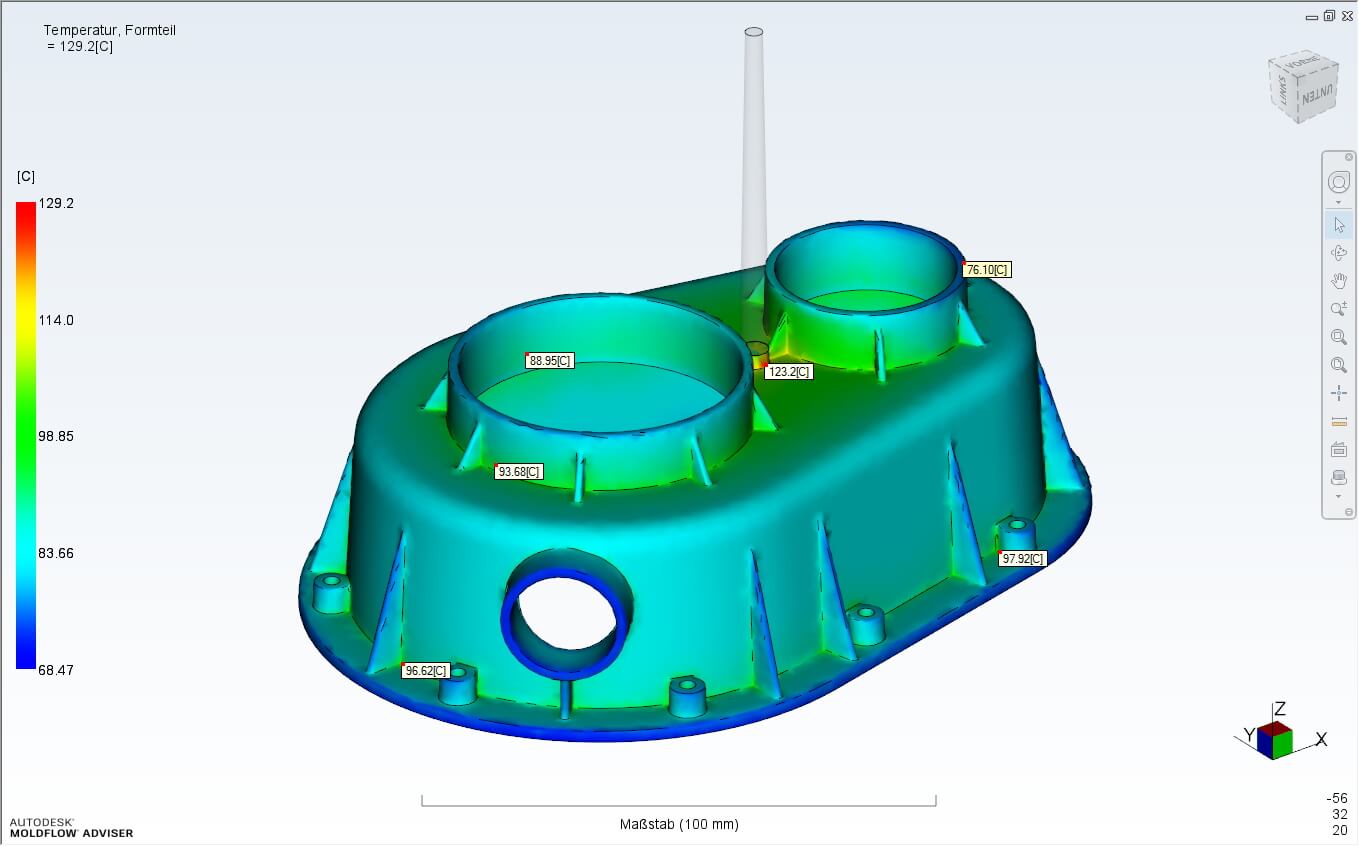Activate the Measure ruler tool
Screen dimensions: 1359x846
click(1339, 421)
